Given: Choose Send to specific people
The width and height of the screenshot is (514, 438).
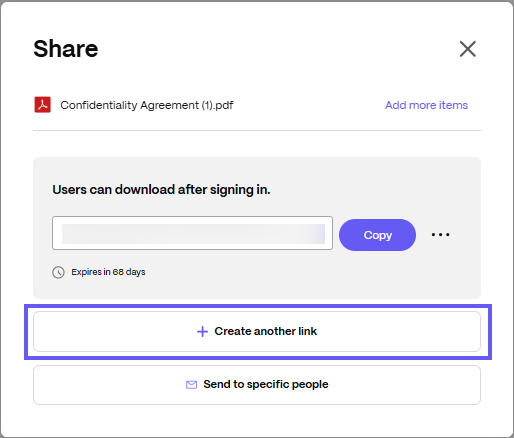Looking at the screenshot, I should click(x=257, y=385).
